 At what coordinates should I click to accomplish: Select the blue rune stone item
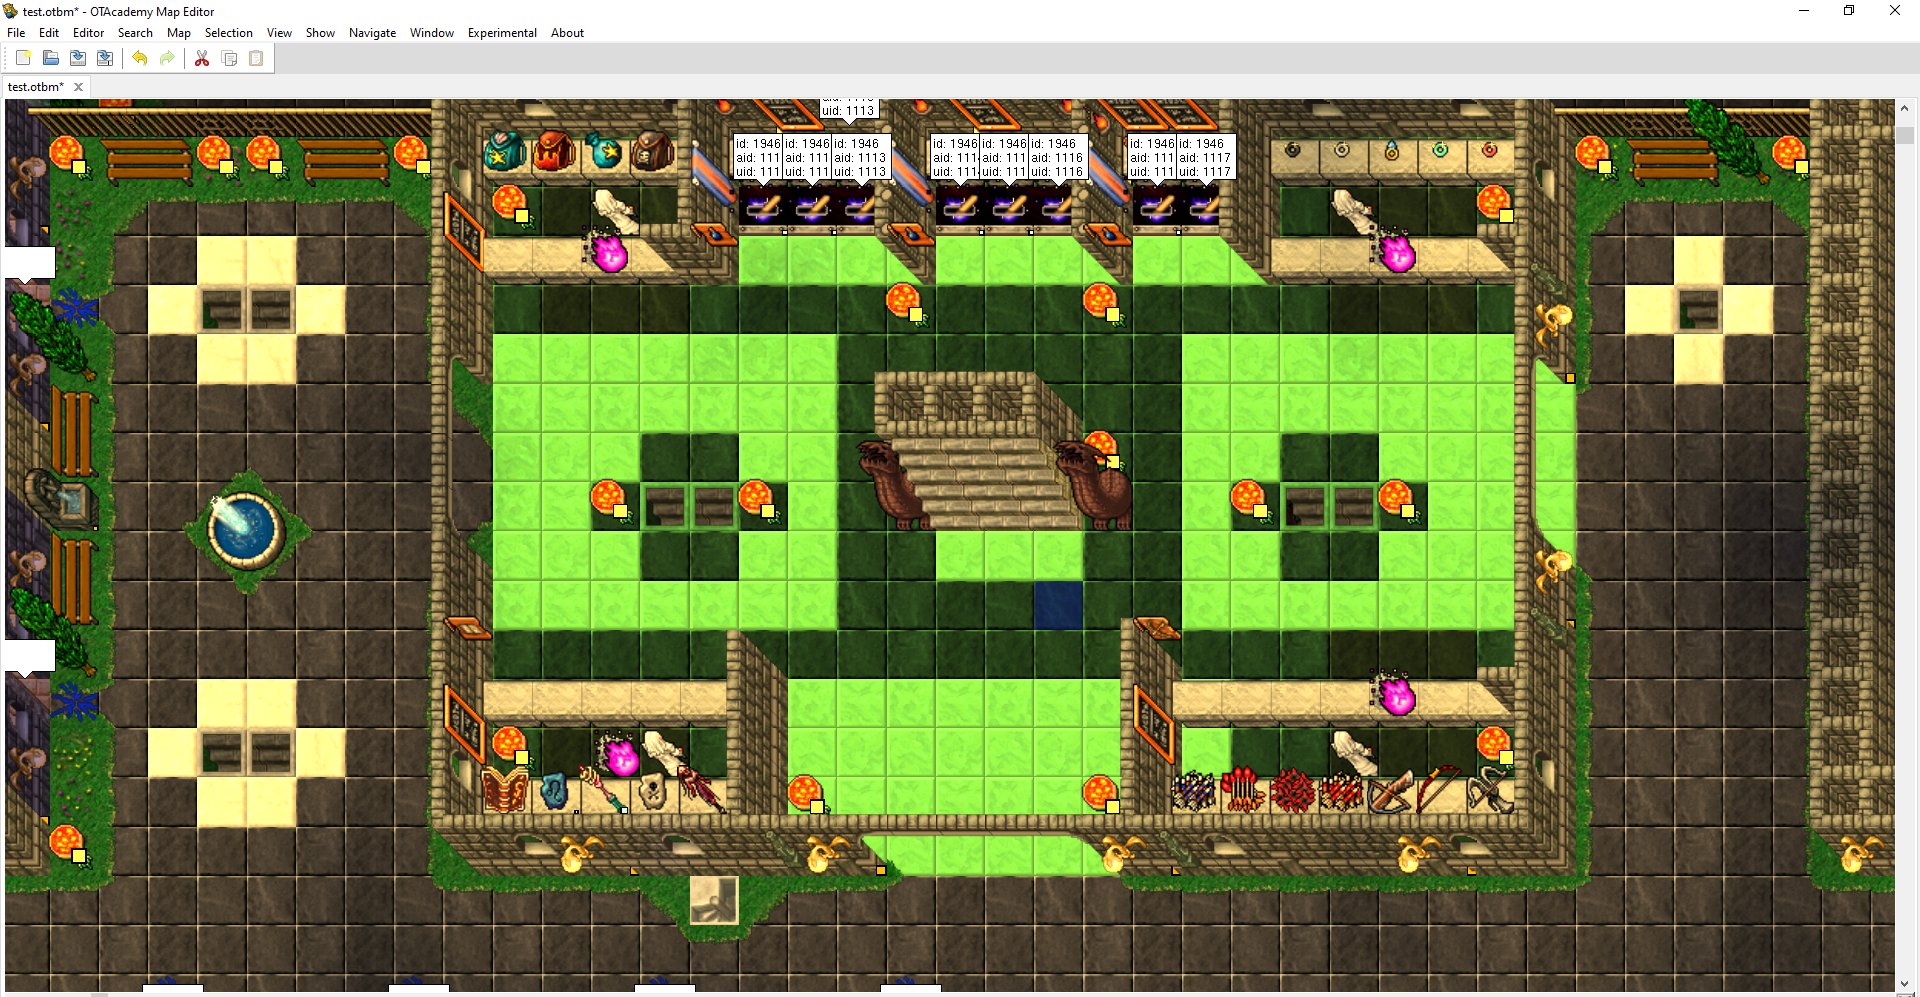(x=555, y=792)
